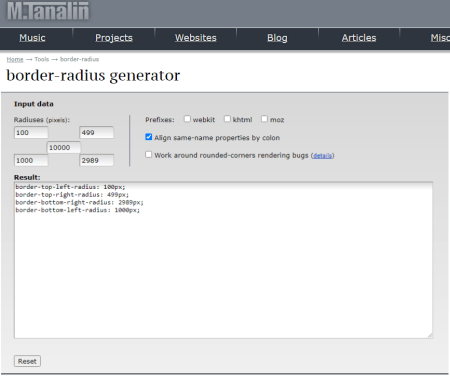Open the Music navigation item
The image size is (450, 378).
click(32, 38)
